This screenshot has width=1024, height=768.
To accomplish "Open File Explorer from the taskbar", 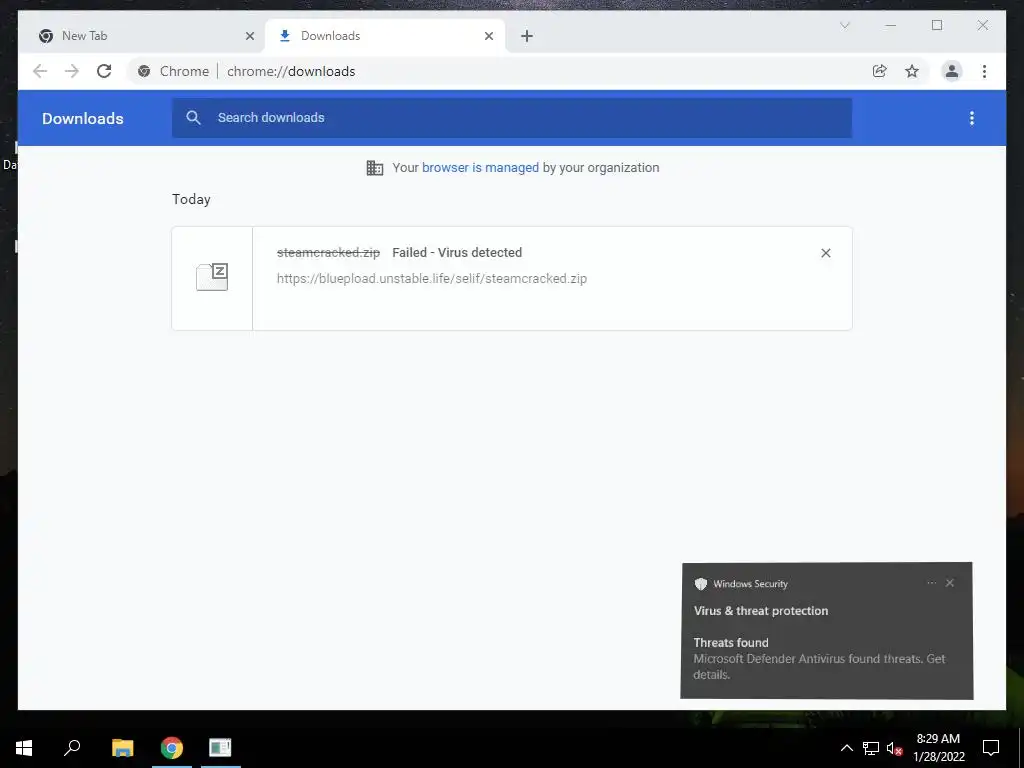I will (x=122, y=748).
